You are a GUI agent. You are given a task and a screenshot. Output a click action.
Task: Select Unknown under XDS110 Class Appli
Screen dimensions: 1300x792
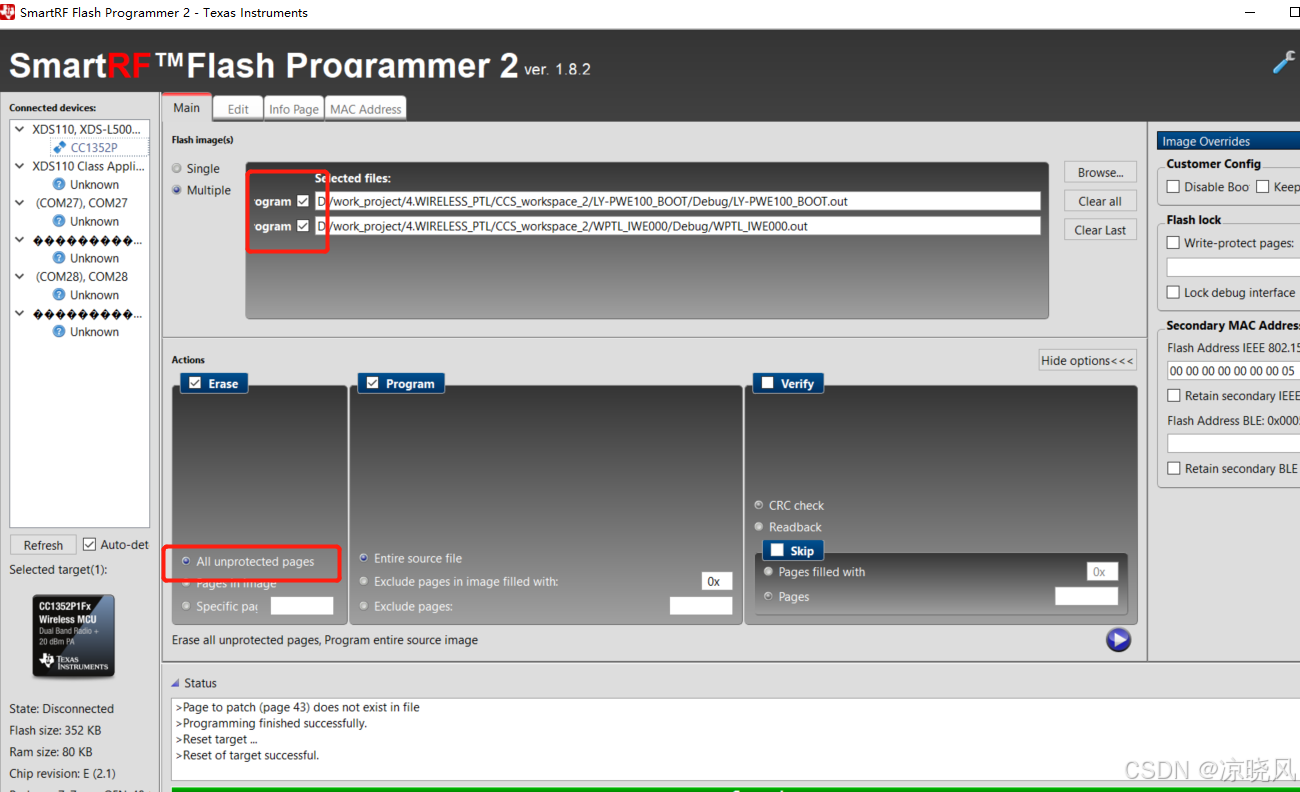(94, 184)
